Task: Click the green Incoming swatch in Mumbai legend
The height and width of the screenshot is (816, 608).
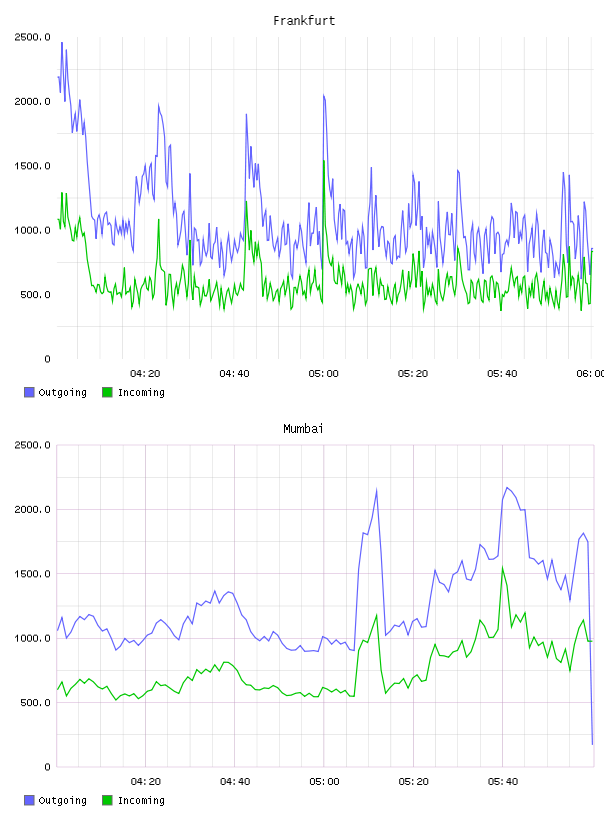Action: [x=107, y=800]
